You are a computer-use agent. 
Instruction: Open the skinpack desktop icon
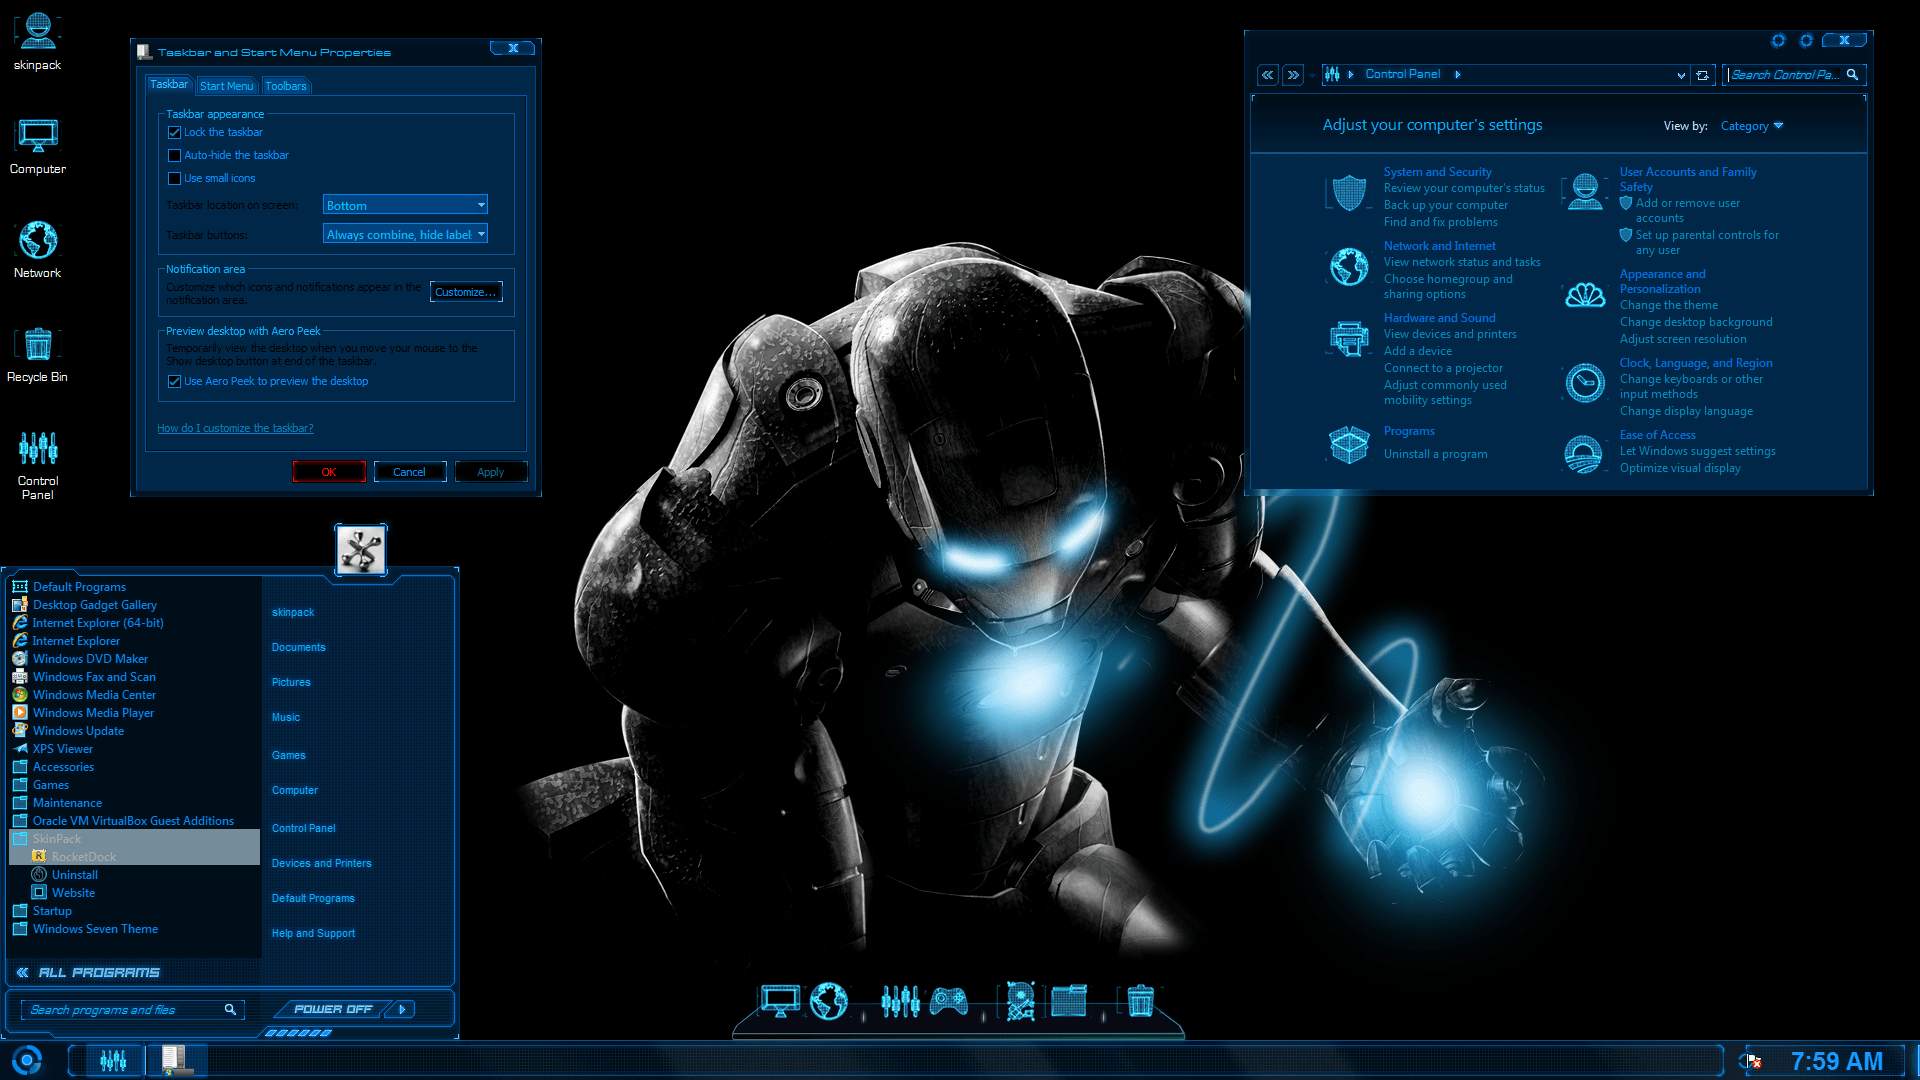click(38, 42)
